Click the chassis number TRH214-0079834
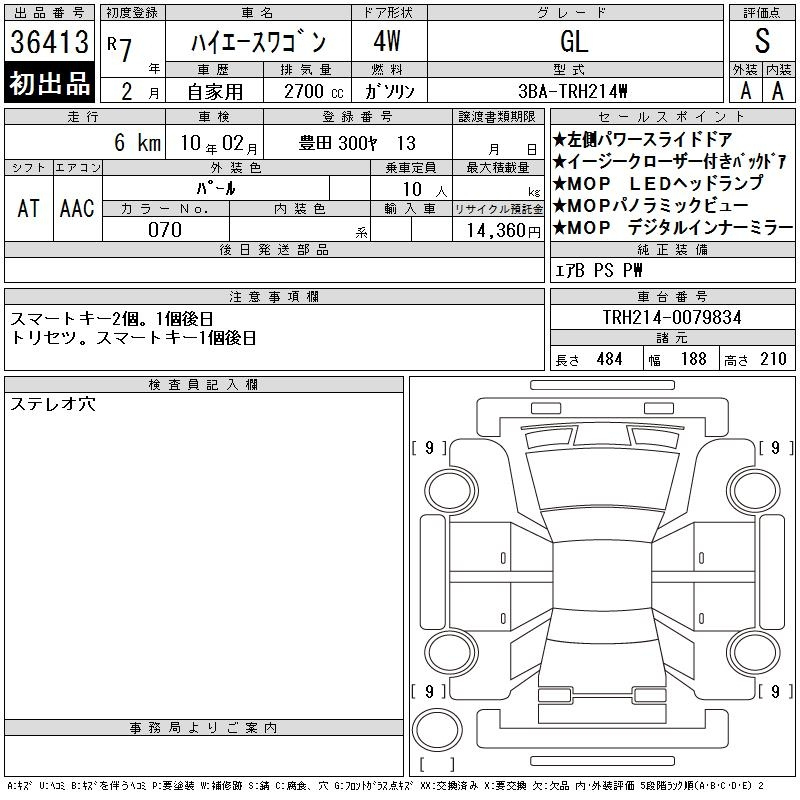This screenshot has height=800, width=800. coord(671,318)
